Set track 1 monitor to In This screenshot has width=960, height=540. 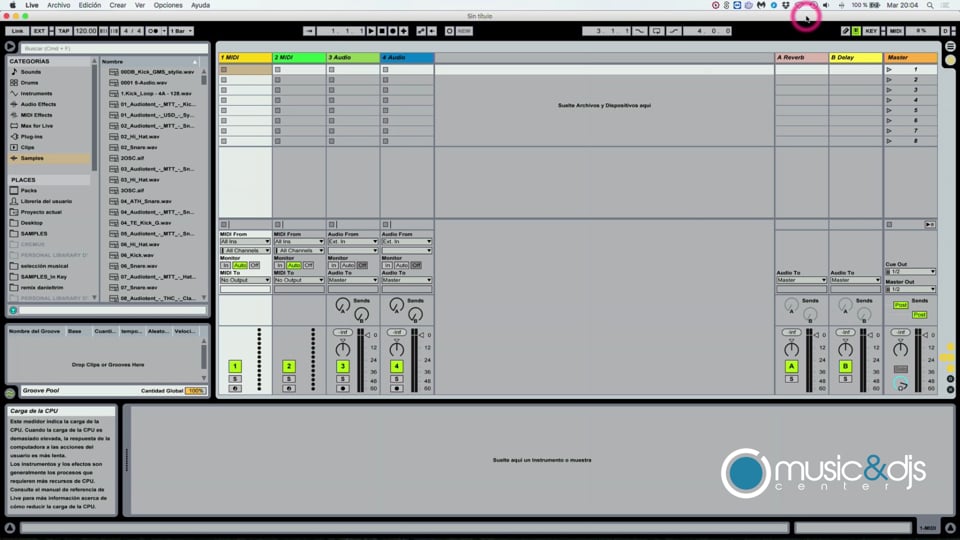point(225,265)
